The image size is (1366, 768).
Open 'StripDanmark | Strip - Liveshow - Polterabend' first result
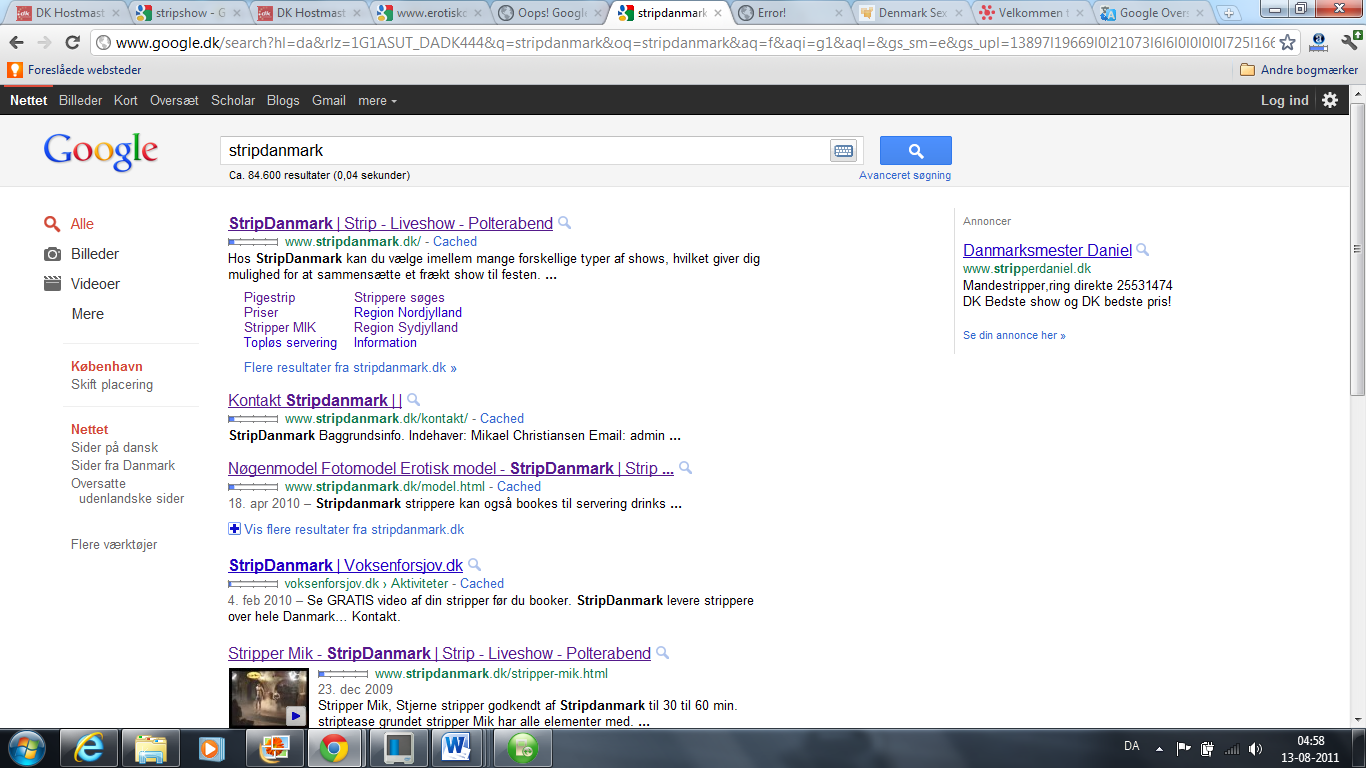point(391,223)
